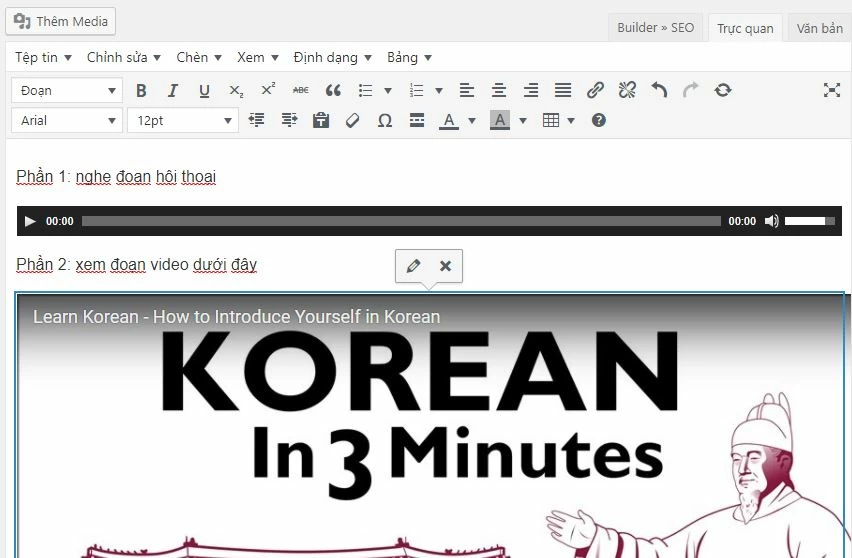Open the special character Omega tool
Image resolution: width=852 pixels, height=558 pixels.
pos(384,120)
